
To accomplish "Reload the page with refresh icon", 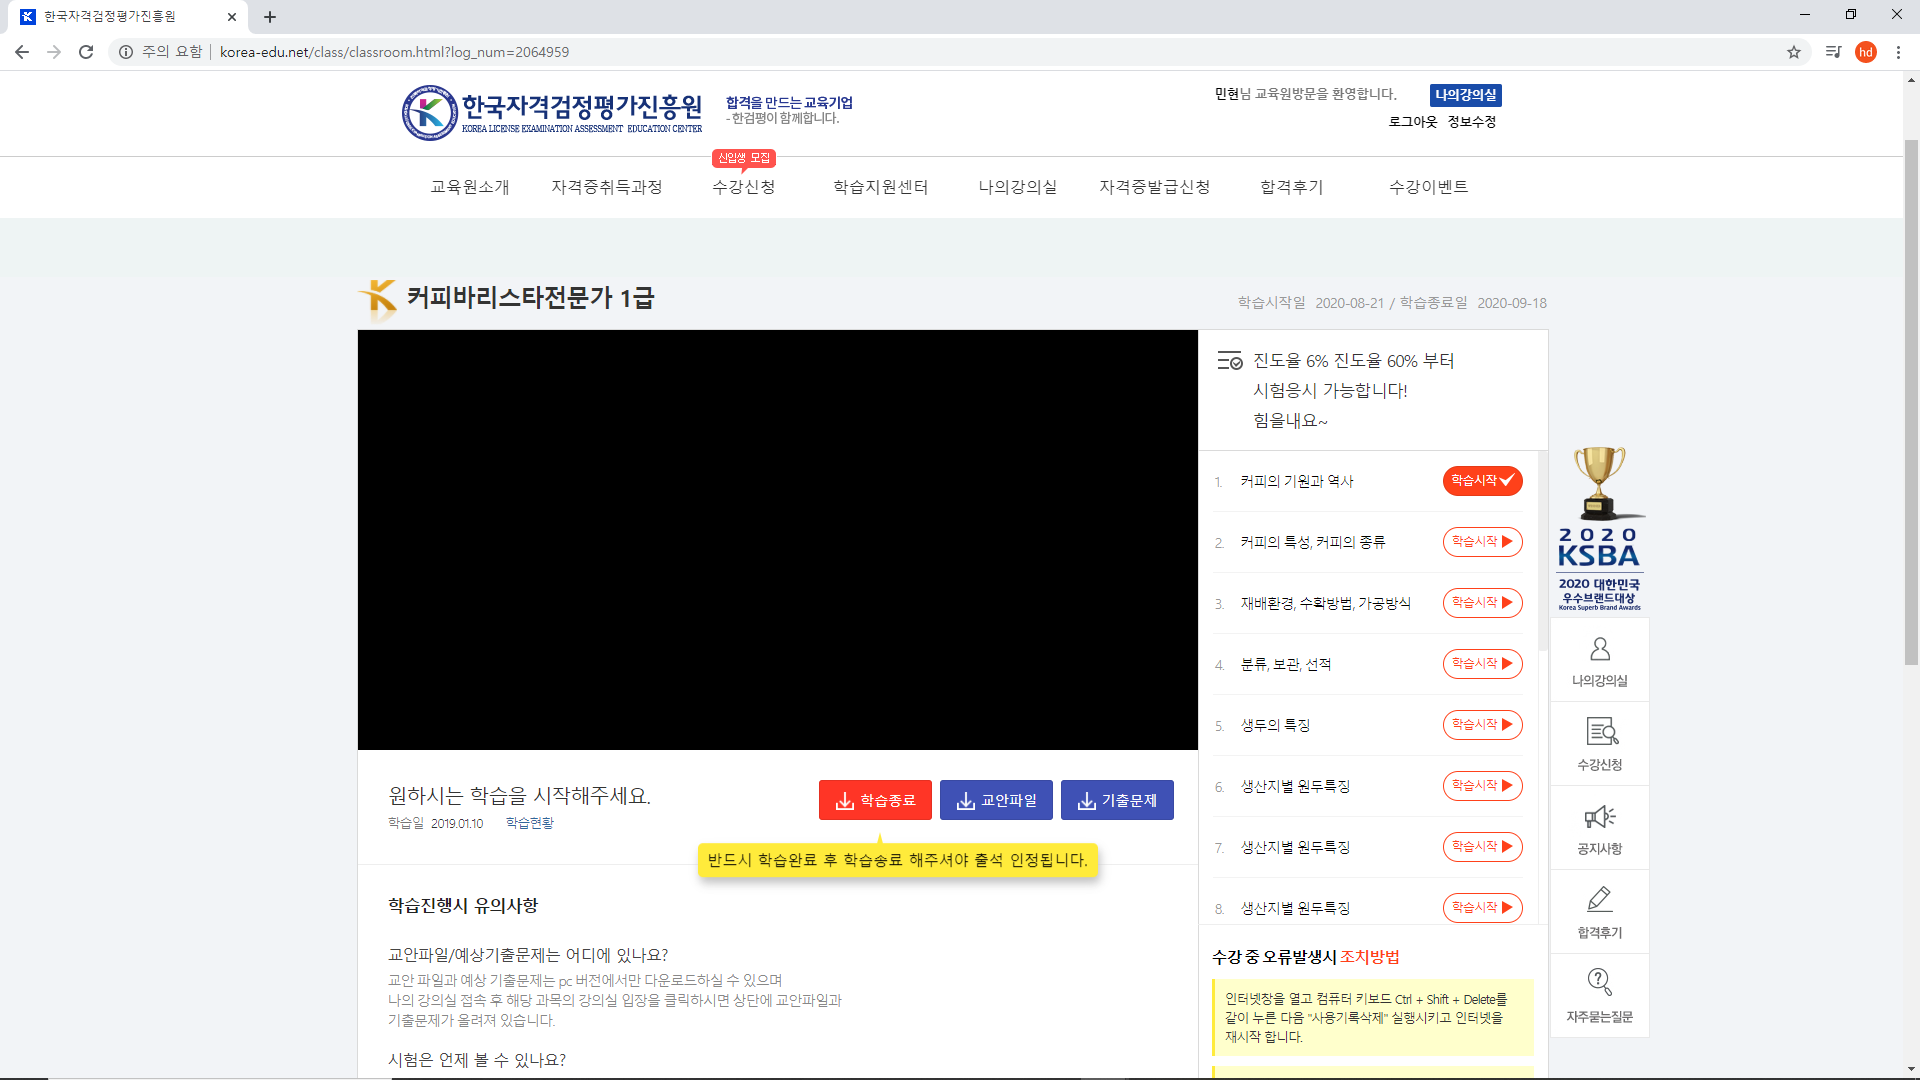I will [86, 52].
